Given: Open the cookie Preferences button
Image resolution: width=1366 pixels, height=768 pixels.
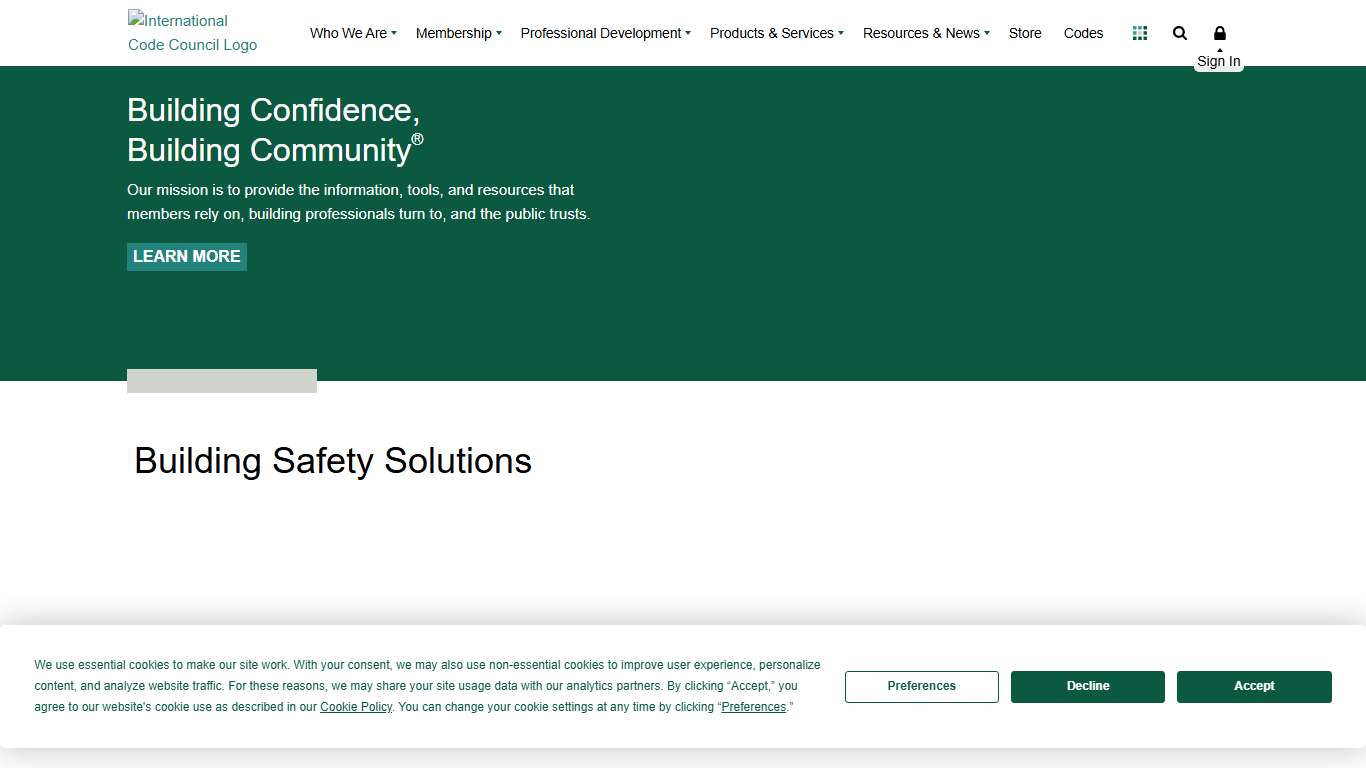Looking at the screenshot, I should tap(921, 686).
